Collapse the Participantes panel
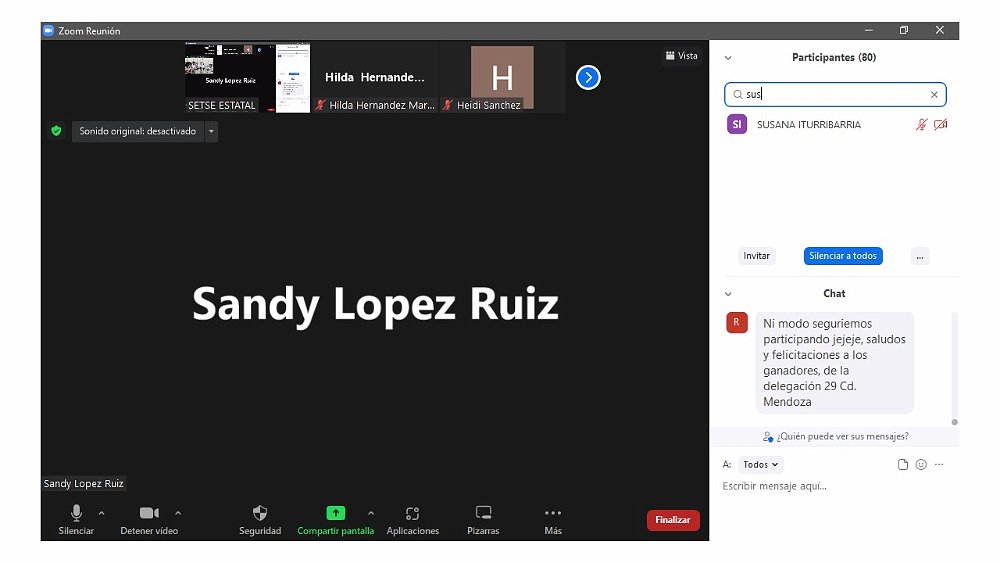The image size is (1000, 563). (728, 58)
